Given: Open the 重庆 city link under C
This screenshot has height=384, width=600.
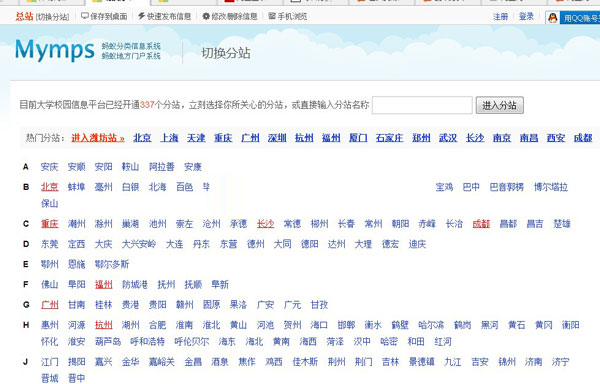Looking at the screenshot, I should coord(49,224).
